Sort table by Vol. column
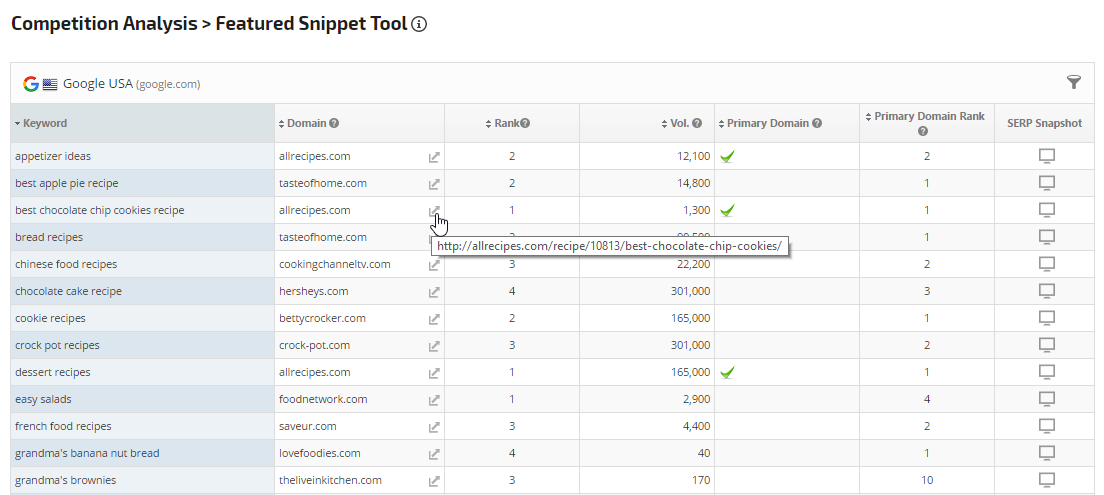Viewport: 1104px width, 495px height. coord(678,123)
